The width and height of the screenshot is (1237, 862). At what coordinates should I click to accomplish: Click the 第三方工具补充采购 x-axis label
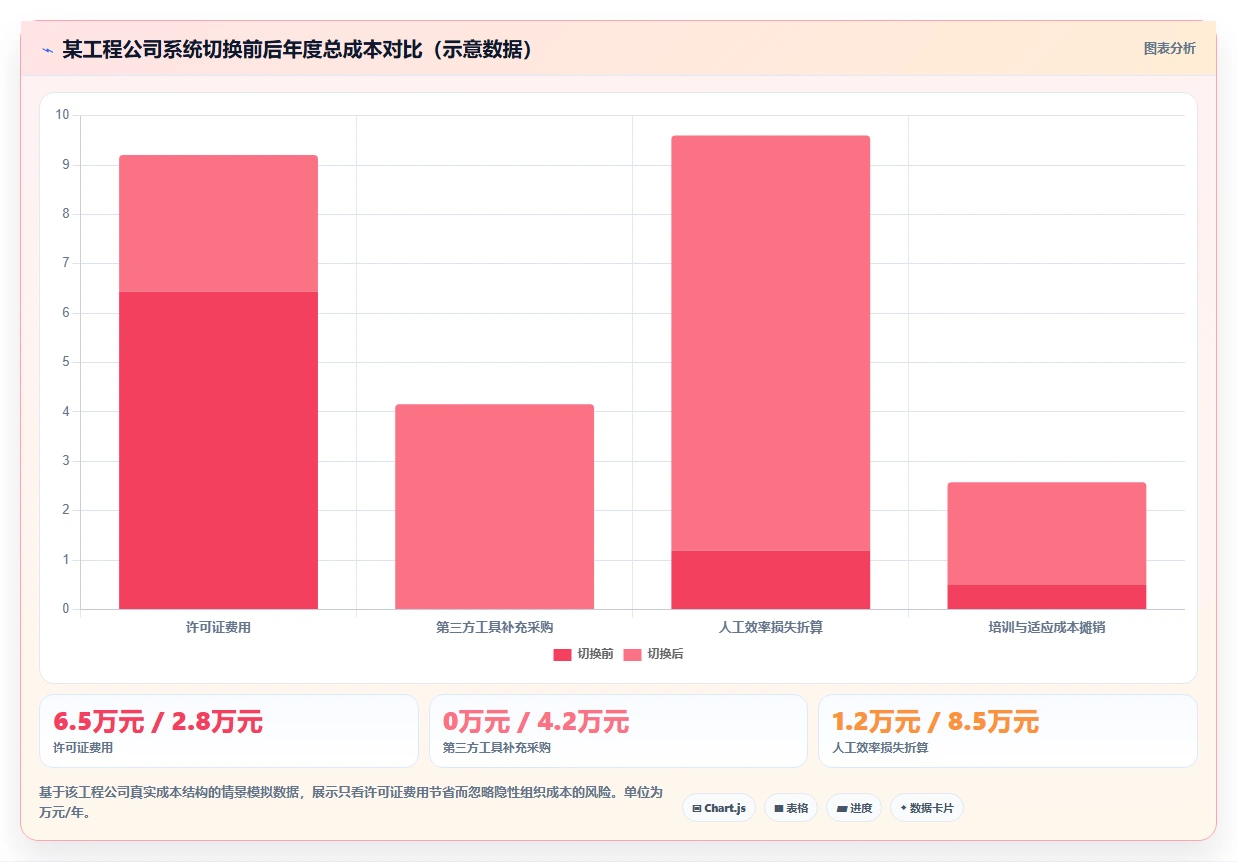494,628
